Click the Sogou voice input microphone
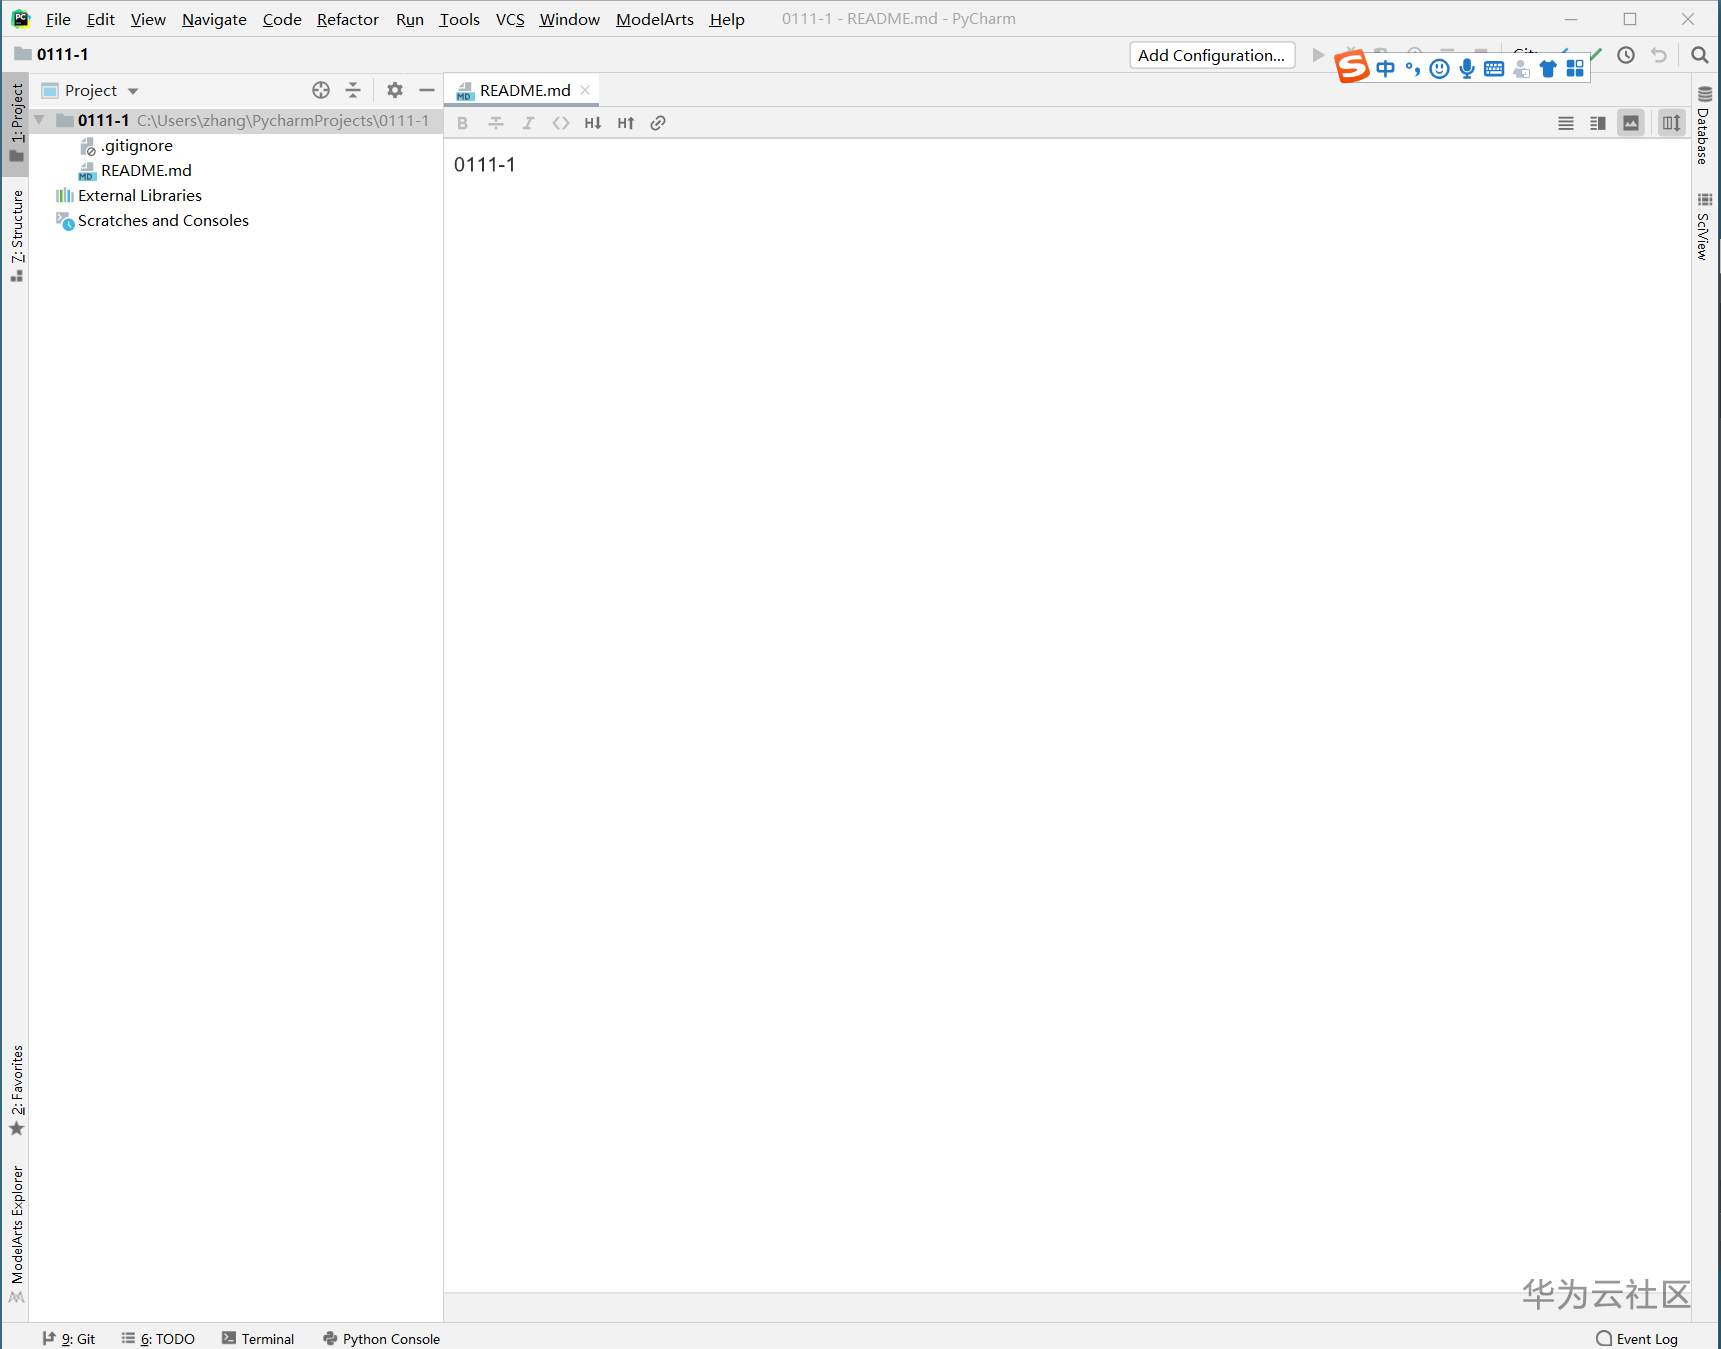This screenshot has height=1349, width=1721. click(1467, 68)
